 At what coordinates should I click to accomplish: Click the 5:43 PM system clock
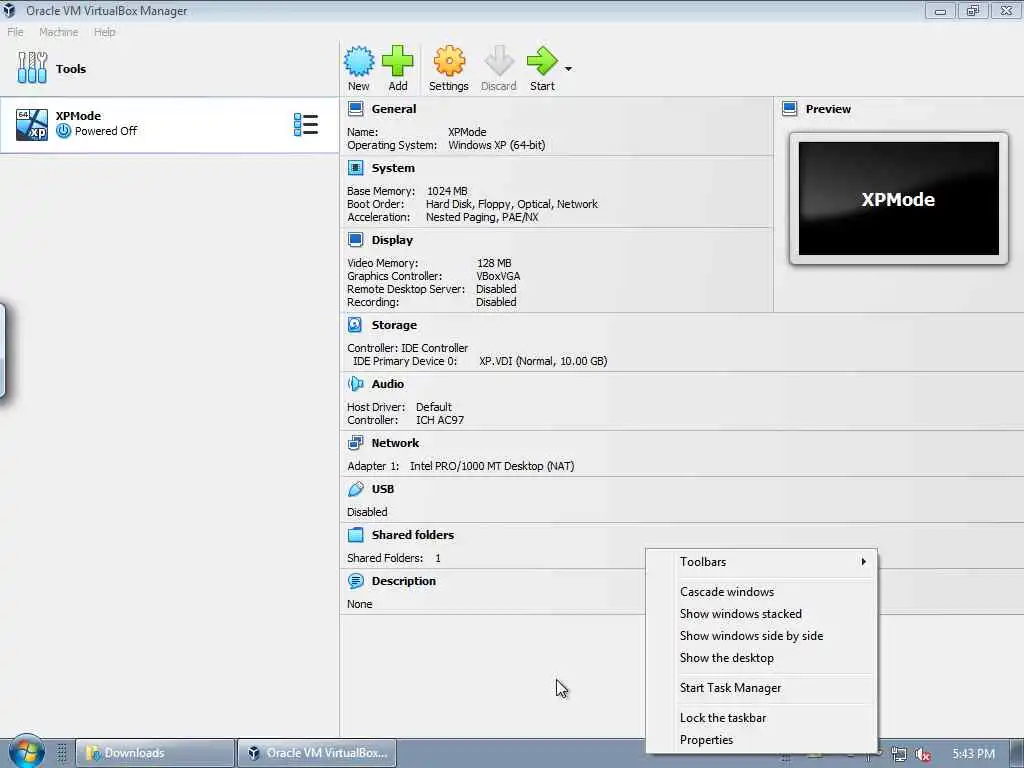pyautogui.click(x=973, y=754)
